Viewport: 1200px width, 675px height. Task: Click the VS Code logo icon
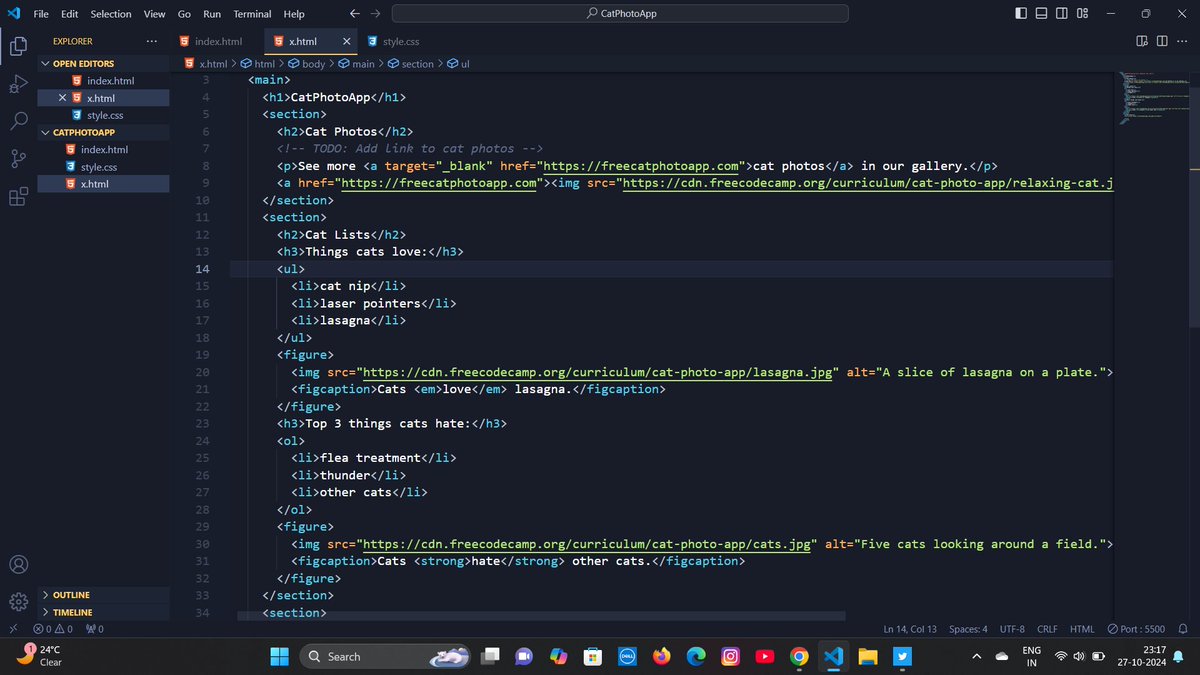point(14,14)
